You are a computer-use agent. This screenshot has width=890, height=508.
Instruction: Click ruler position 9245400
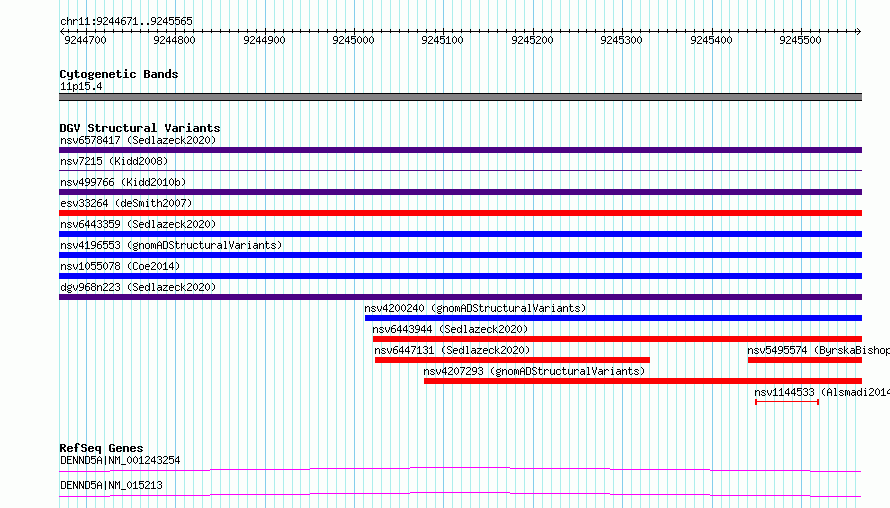click(x=711, y=40)
